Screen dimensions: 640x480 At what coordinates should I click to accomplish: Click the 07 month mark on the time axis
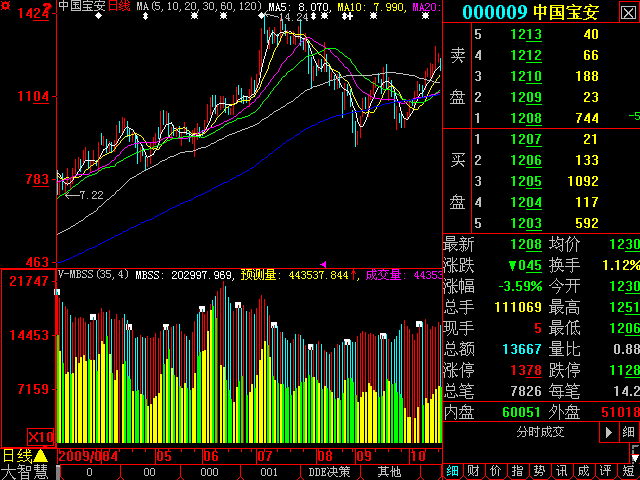point(265,456)
